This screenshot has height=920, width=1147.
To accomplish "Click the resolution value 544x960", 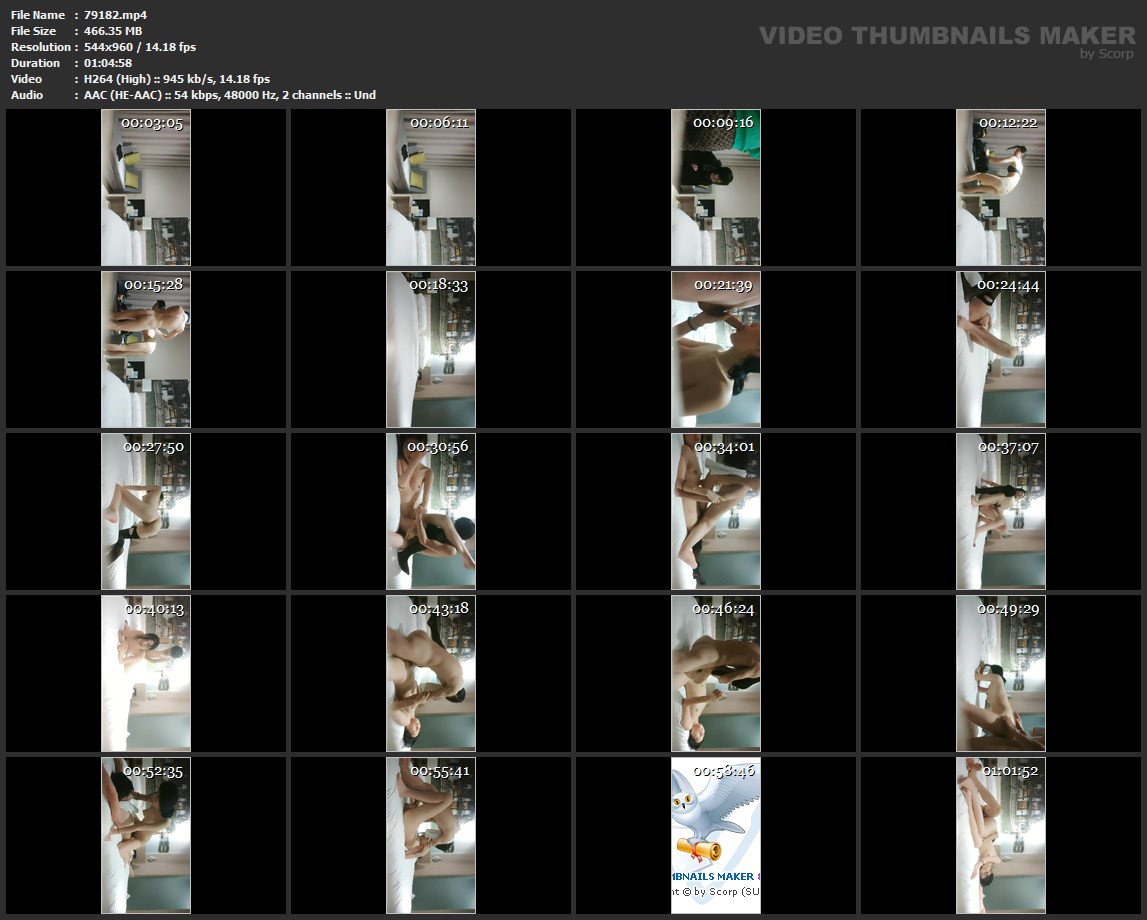I will [140, 47].
